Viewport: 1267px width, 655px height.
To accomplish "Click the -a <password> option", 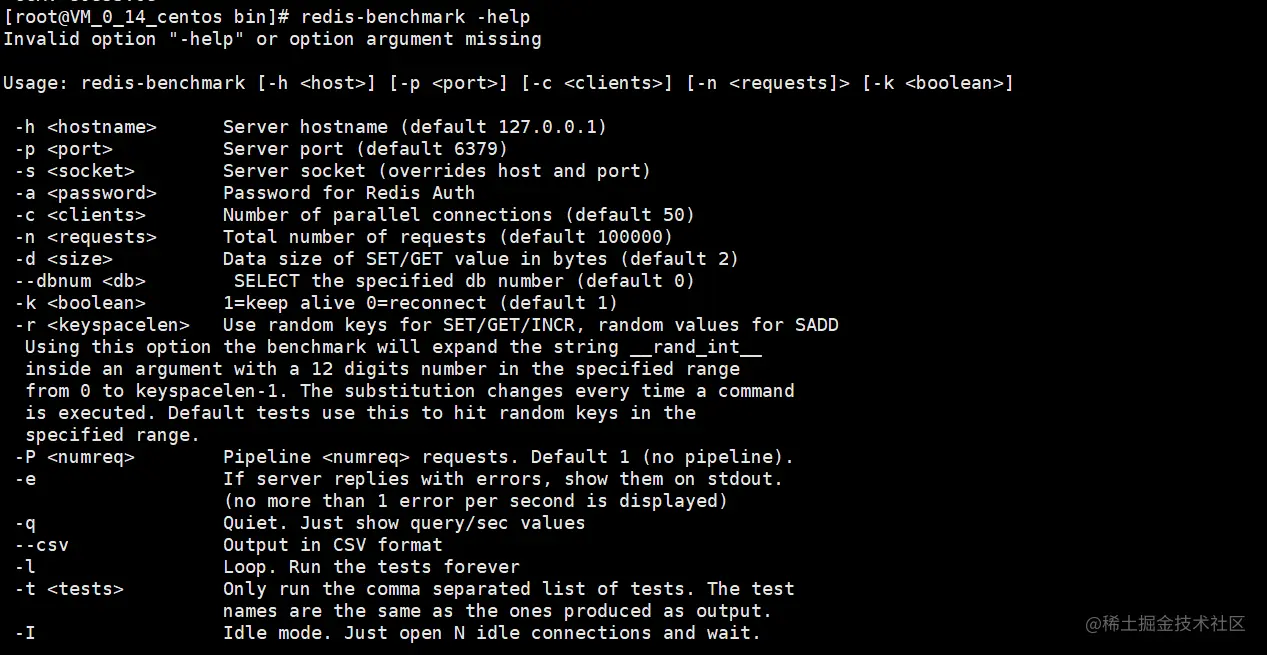I will tap(86, 193).
